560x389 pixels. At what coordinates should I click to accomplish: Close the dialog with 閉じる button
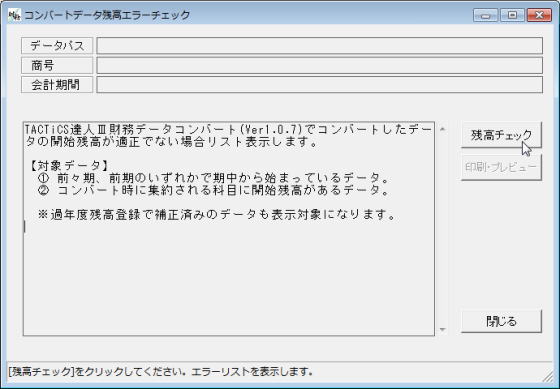coord(501,321)
